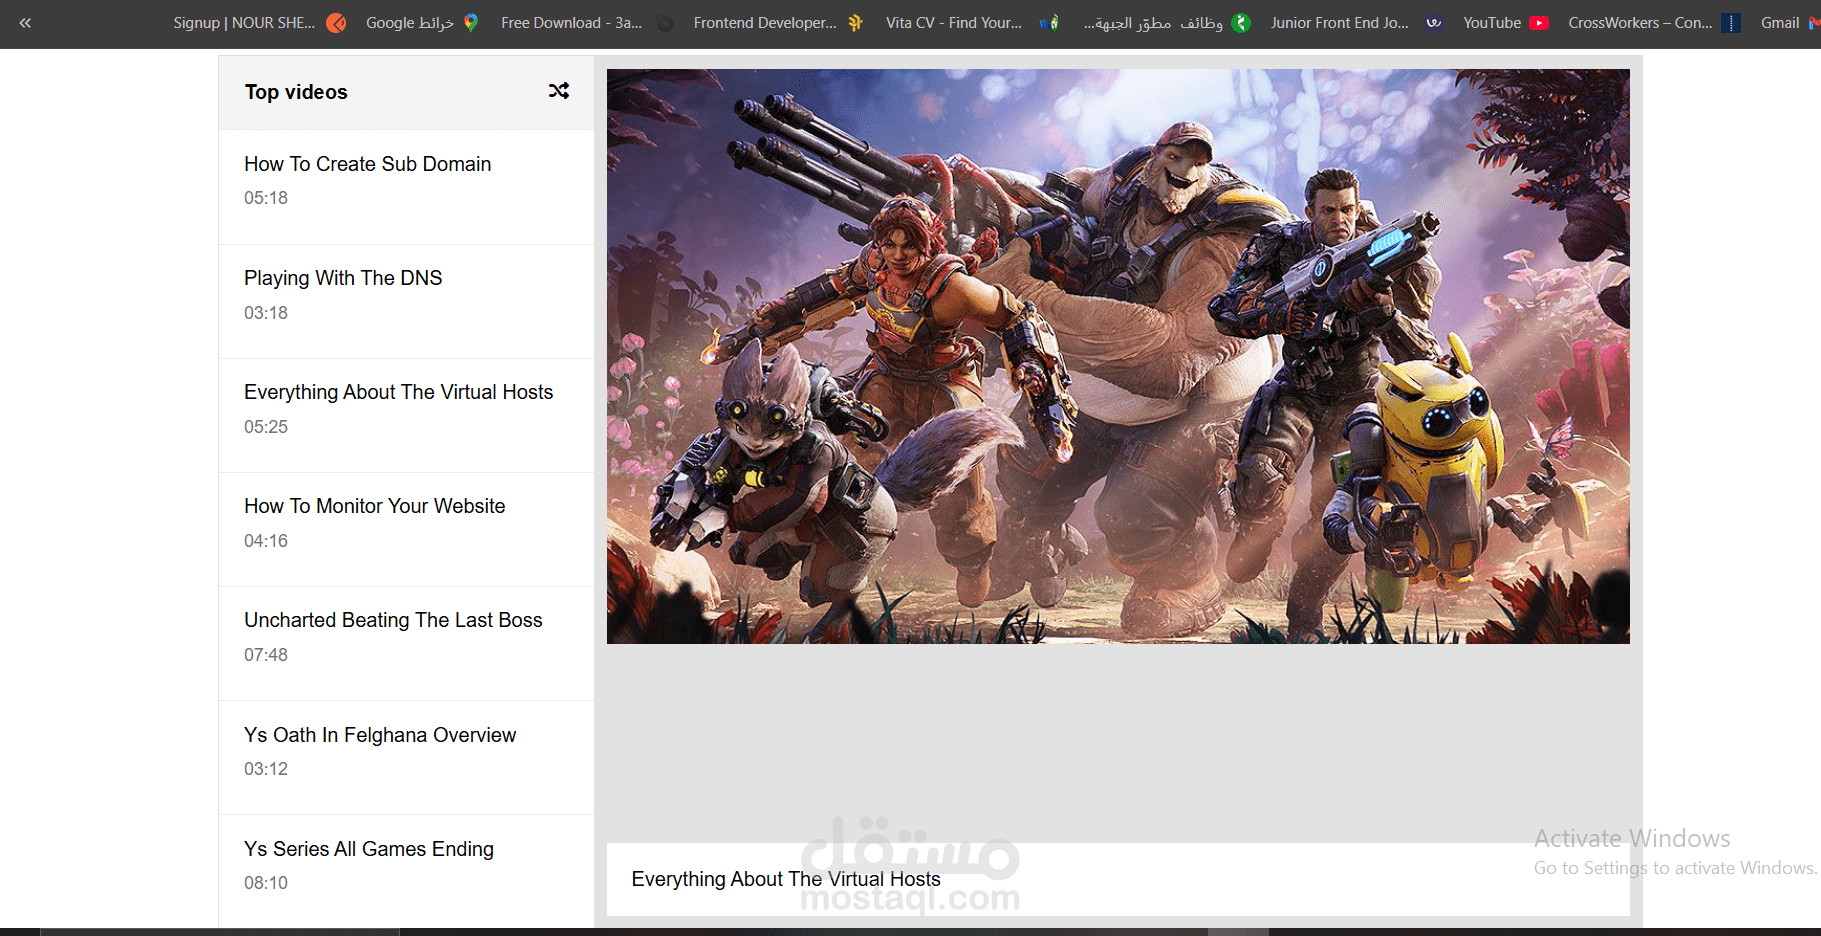This screenshot has height=936, width=1821.
Task: Play How To Monitor Your Website video
Action: 406,529
